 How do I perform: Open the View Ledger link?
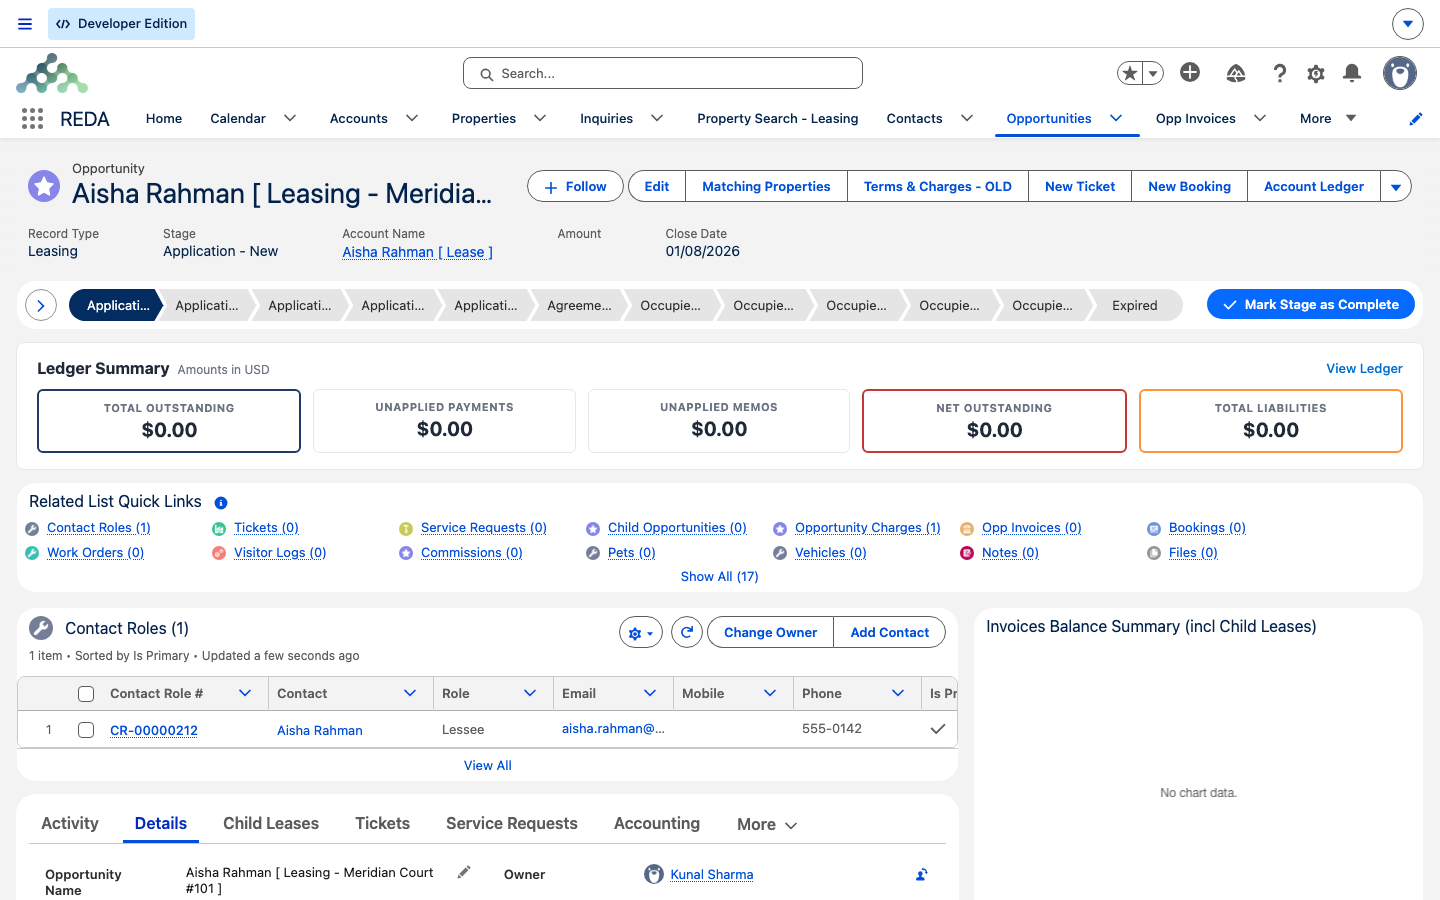[x=1364, y=369]
